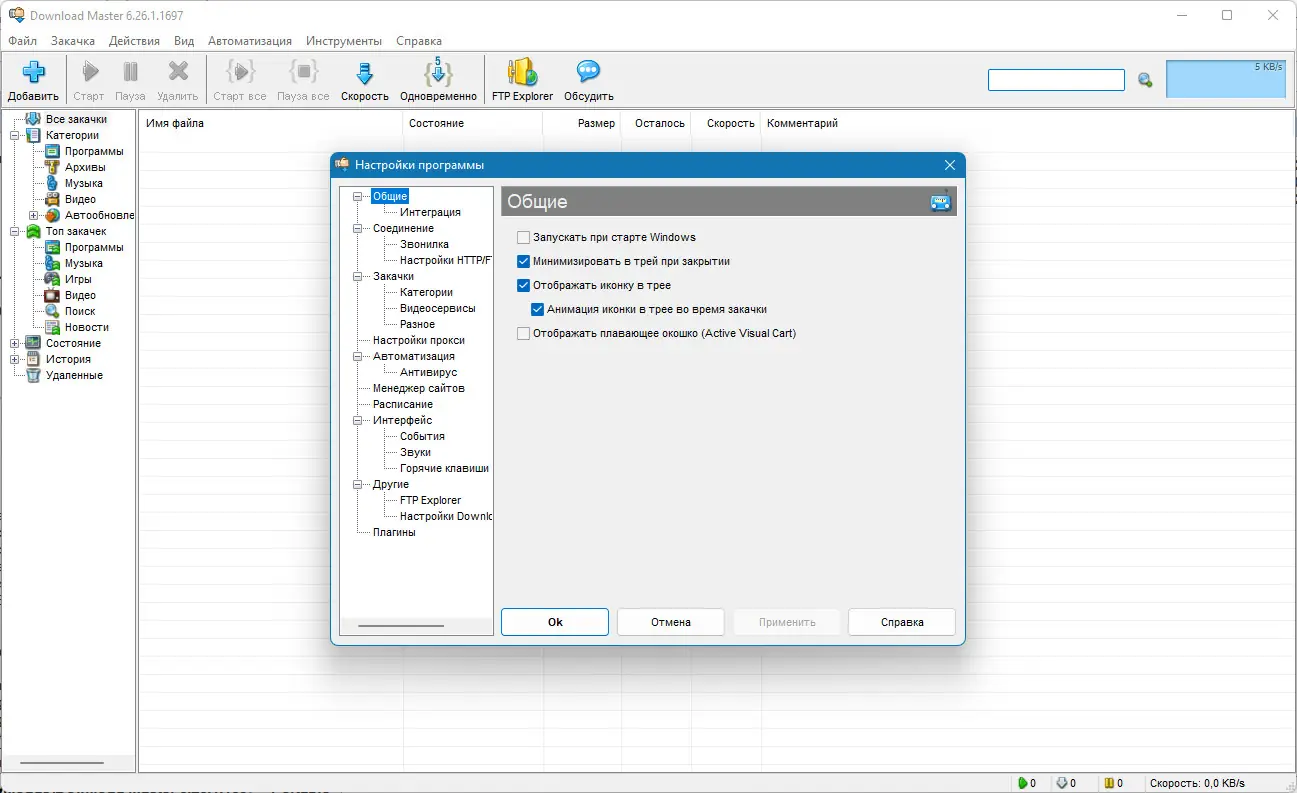
Task: Open Плагины settings page
Action: click(x=394, y=532)
